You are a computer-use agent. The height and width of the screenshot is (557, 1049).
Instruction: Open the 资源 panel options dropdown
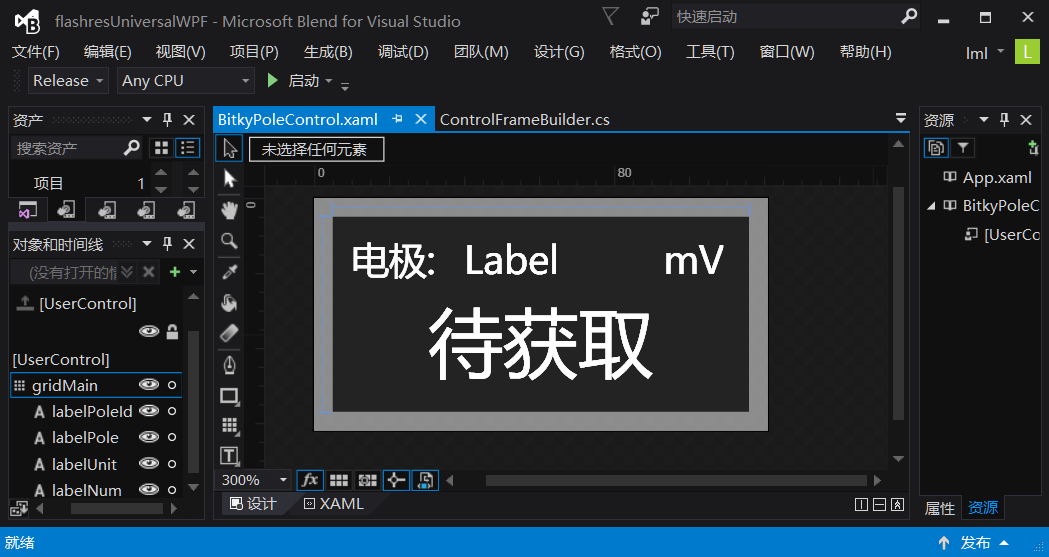tap(983, 120)
